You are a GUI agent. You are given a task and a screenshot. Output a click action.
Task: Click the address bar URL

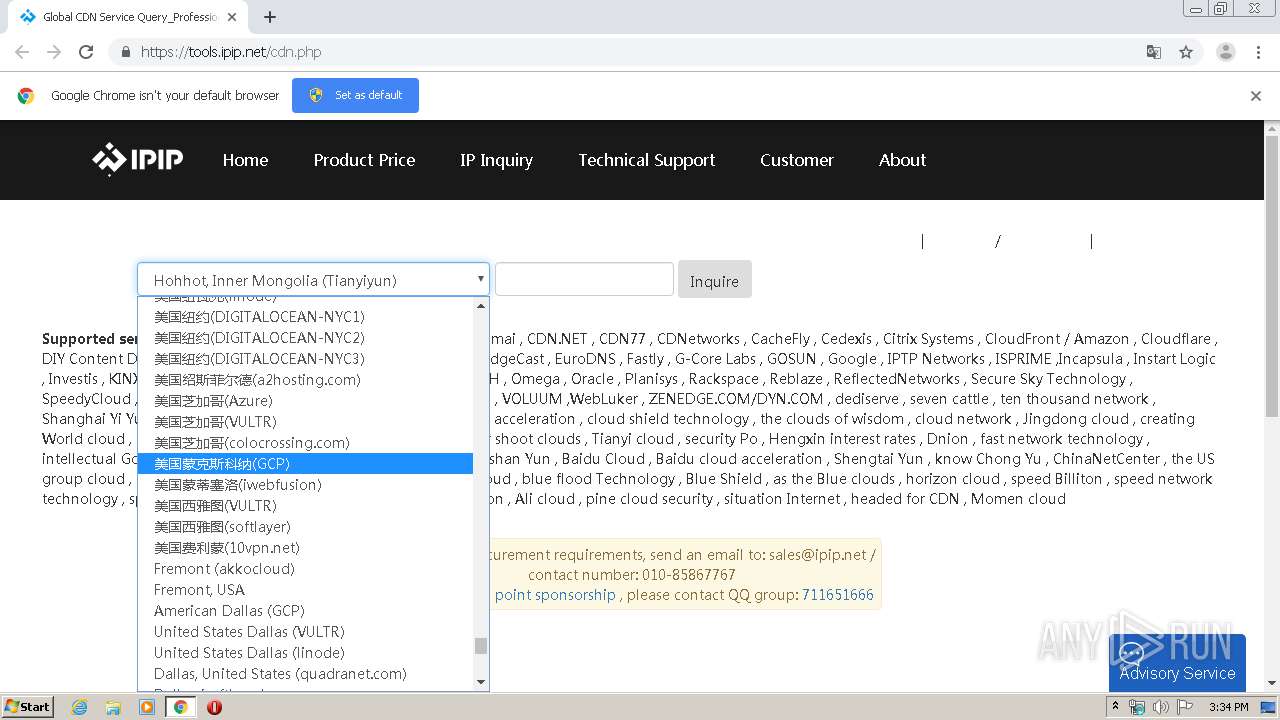coord(231,52)
